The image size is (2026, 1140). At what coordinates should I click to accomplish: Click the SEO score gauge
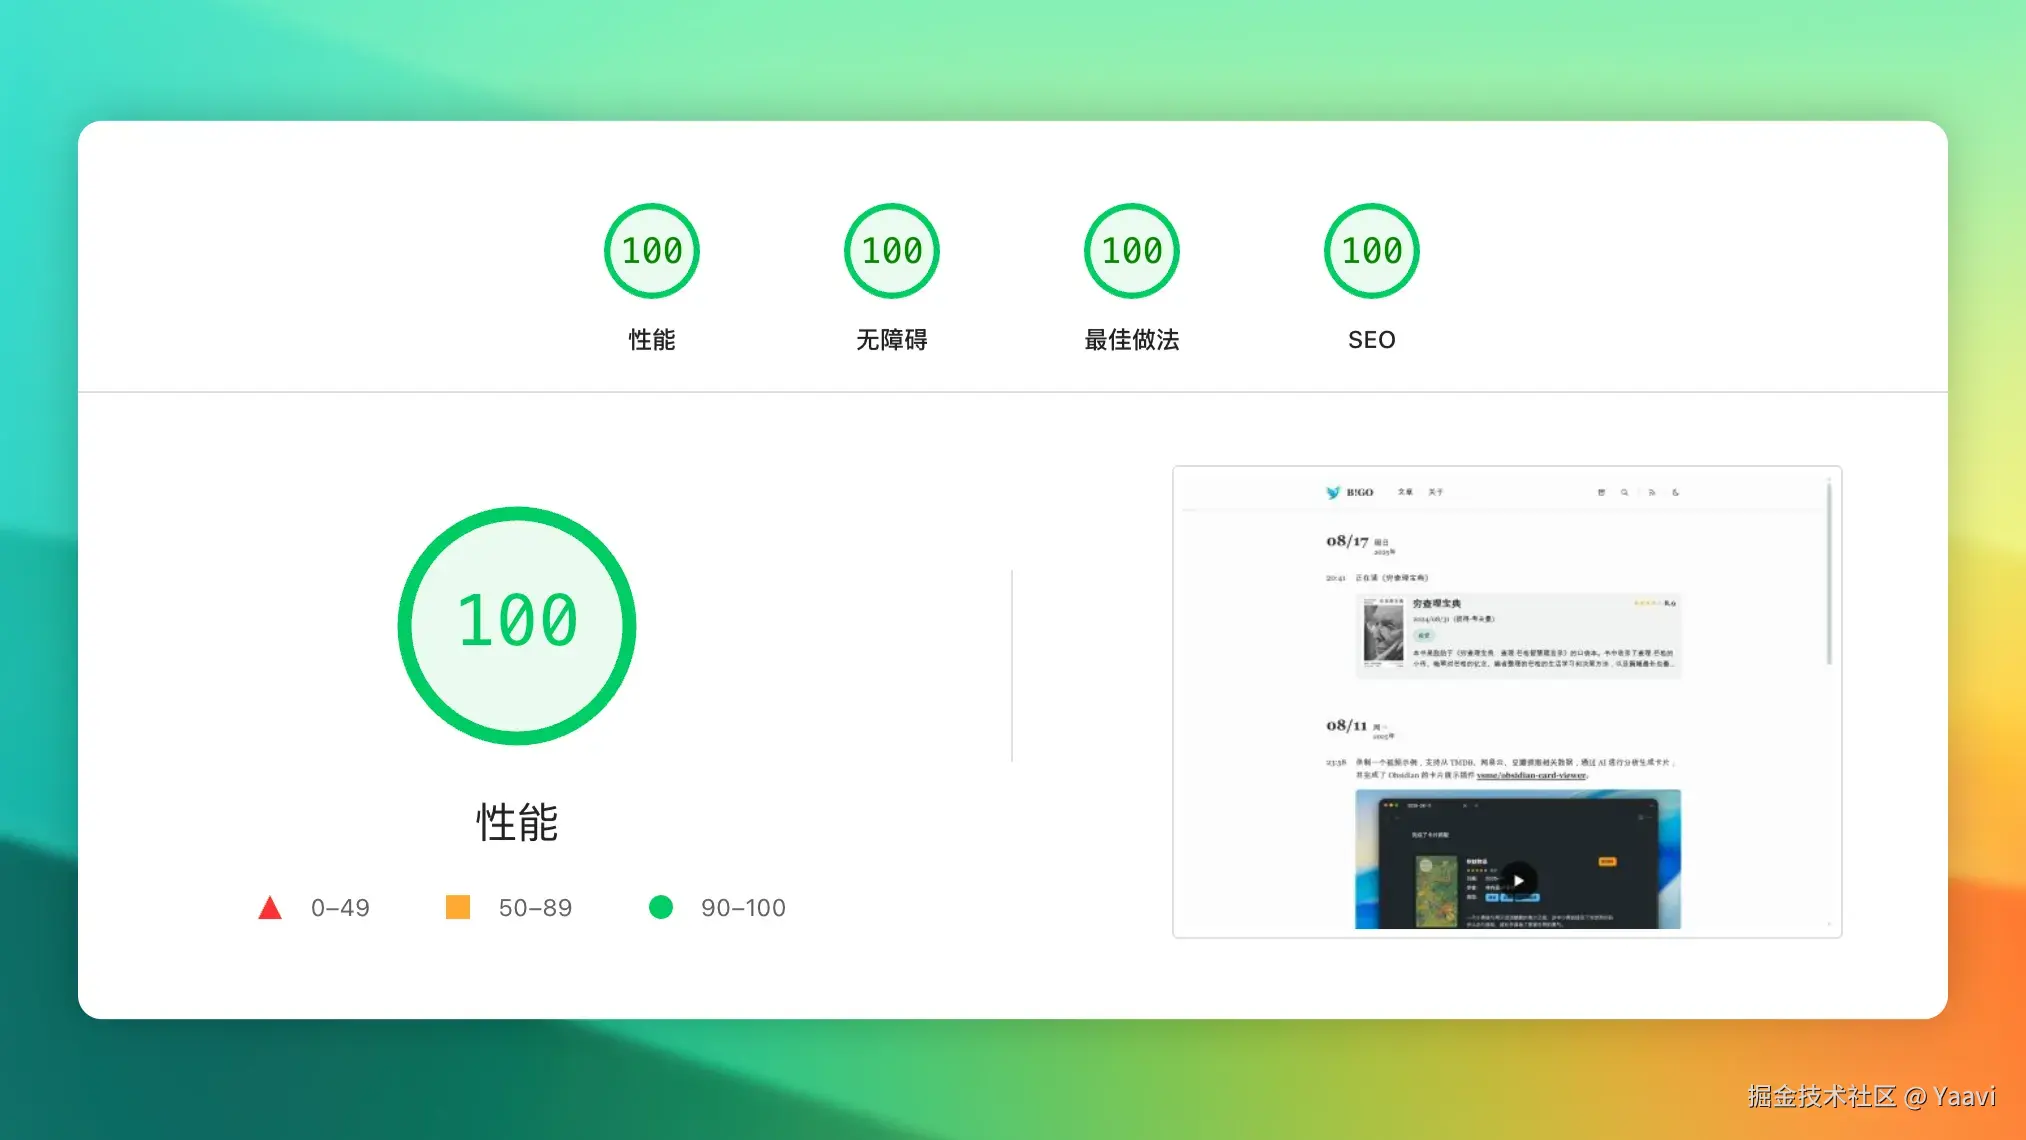(x=1371, y=251)
